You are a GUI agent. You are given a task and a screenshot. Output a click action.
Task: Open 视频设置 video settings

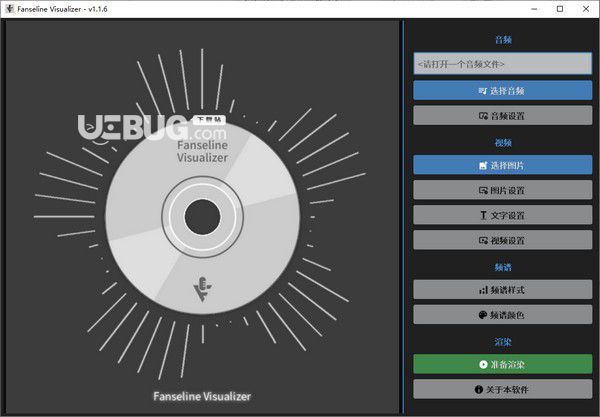502,240
